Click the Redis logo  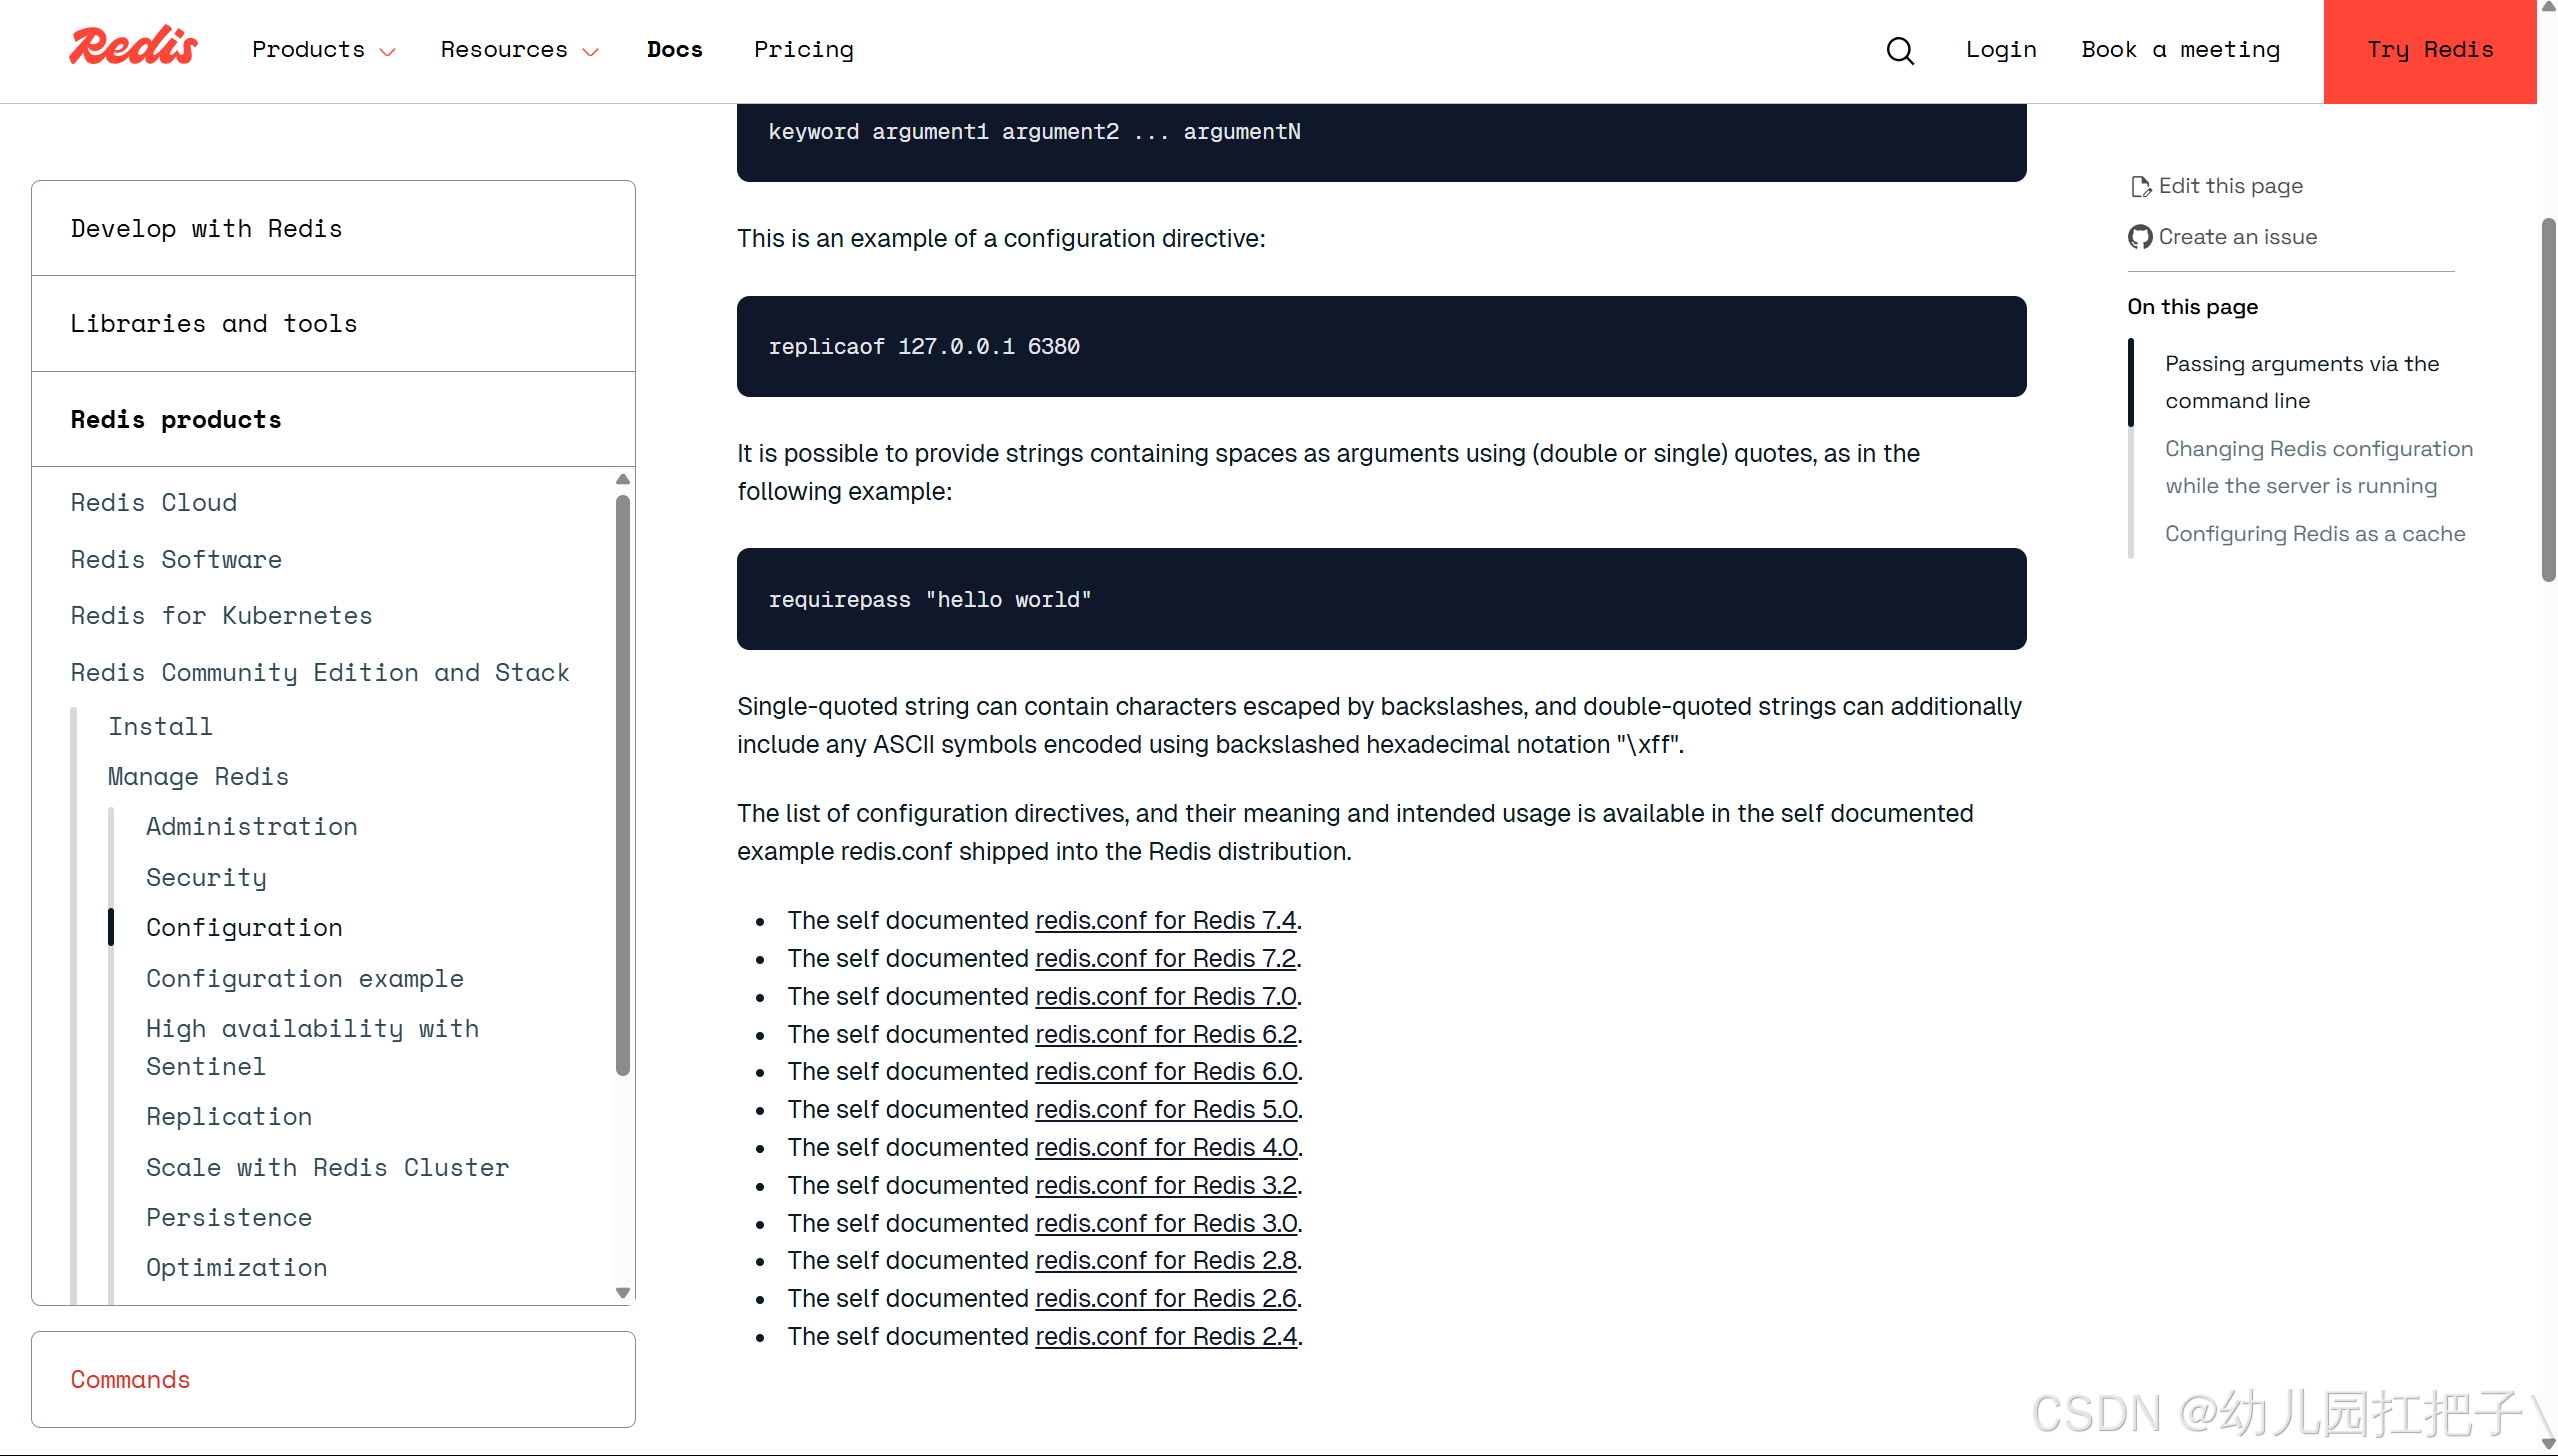133,47
